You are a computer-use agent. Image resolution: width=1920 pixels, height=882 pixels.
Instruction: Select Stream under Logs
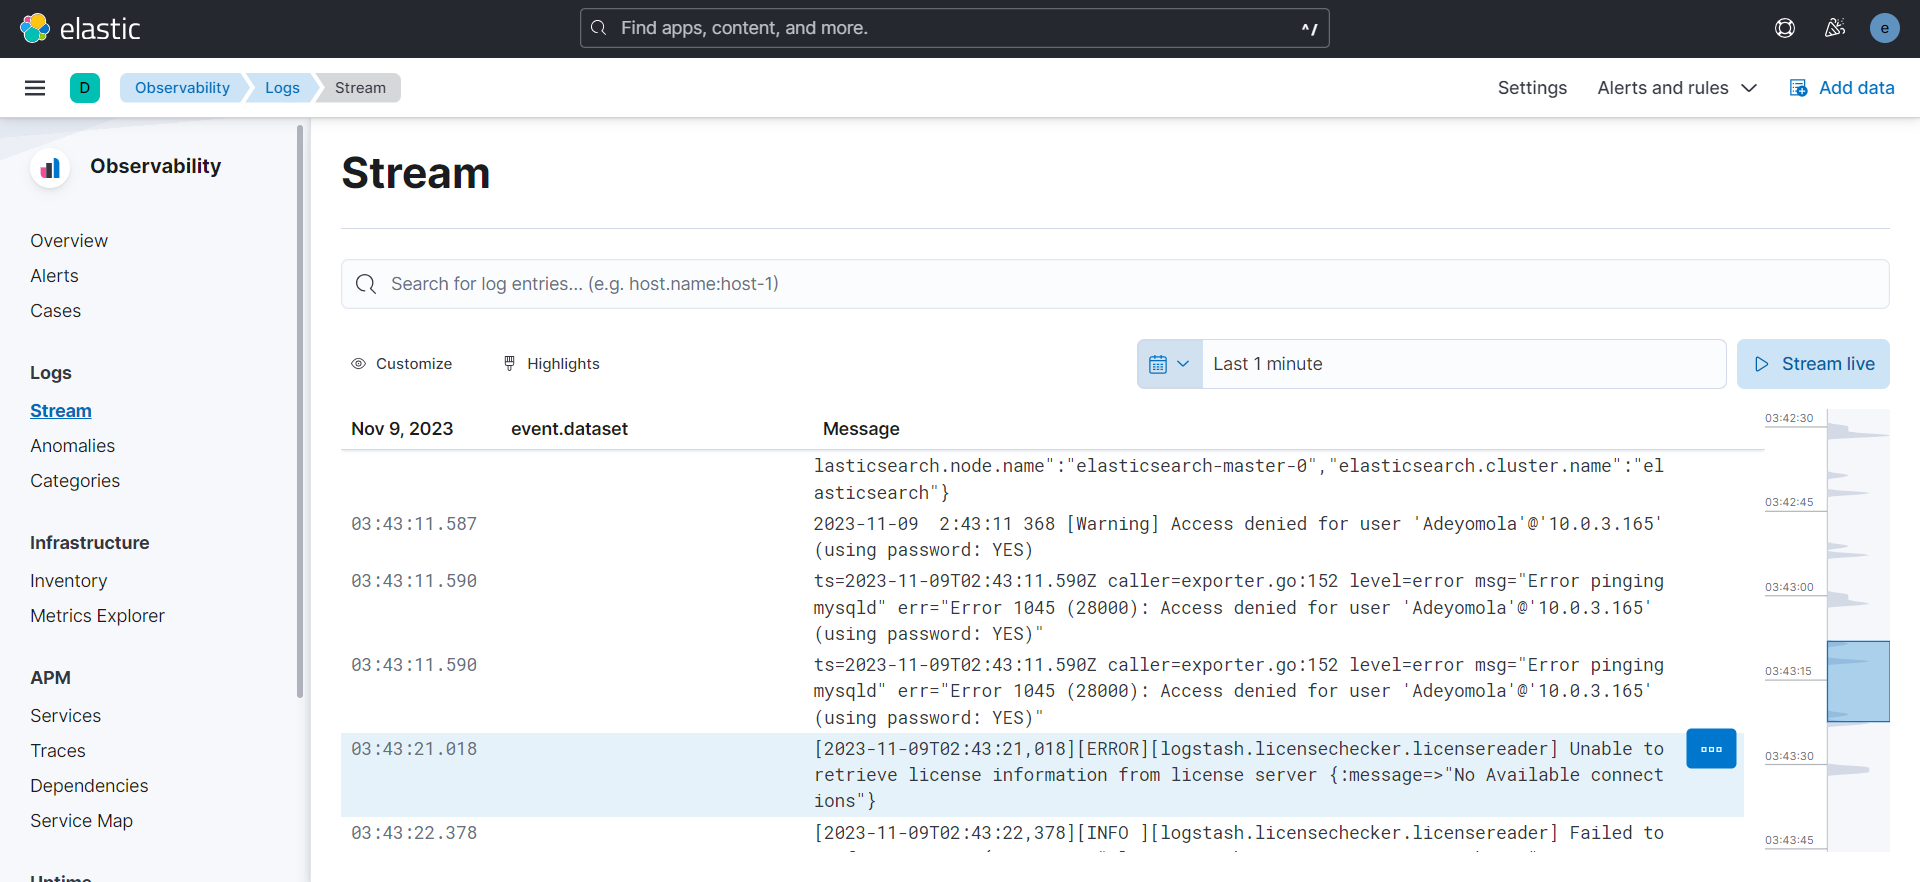(x=61, y=411)
